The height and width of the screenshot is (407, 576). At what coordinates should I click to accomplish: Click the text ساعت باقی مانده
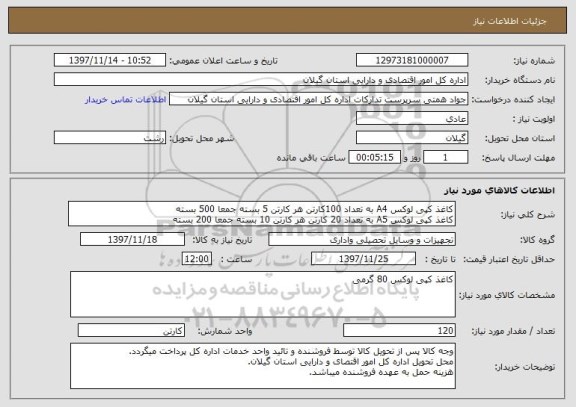point(311,158)
